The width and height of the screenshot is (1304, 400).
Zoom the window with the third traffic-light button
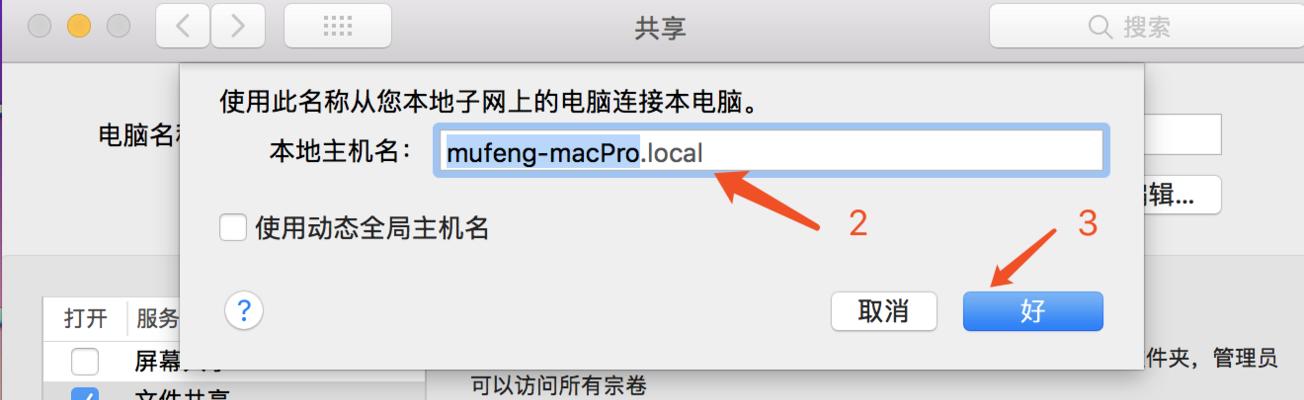click(x=118, y=26)
